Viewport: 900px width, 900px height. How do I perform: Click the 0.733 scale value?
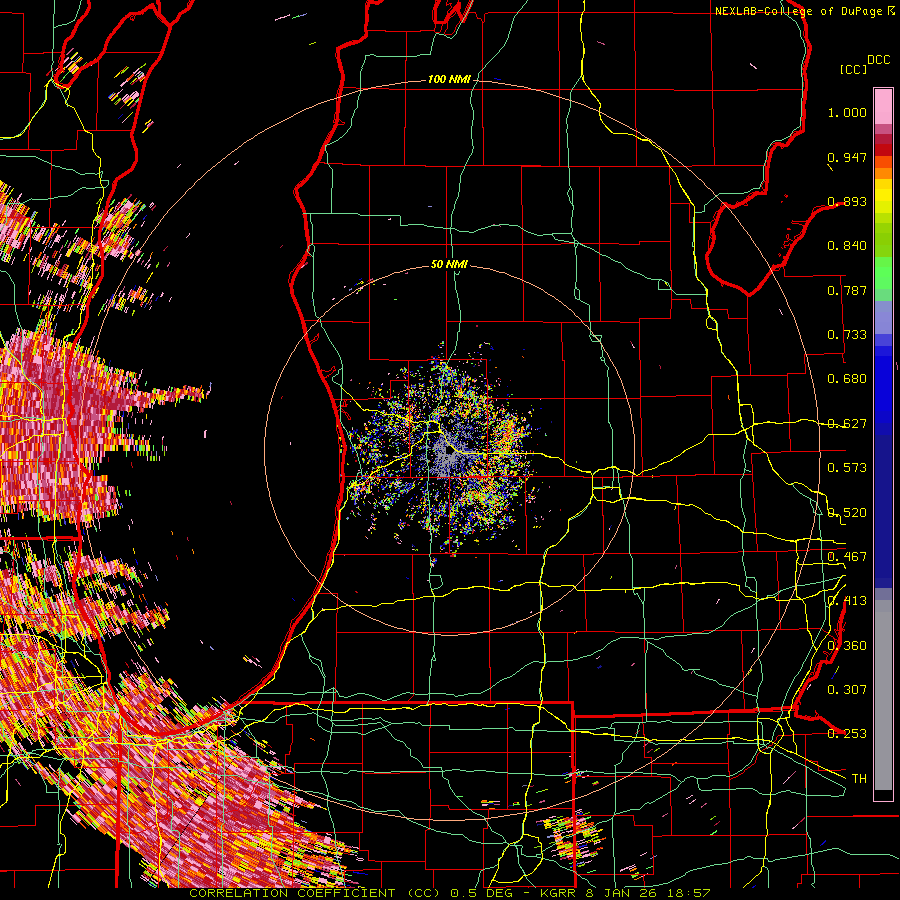point(847,335)
